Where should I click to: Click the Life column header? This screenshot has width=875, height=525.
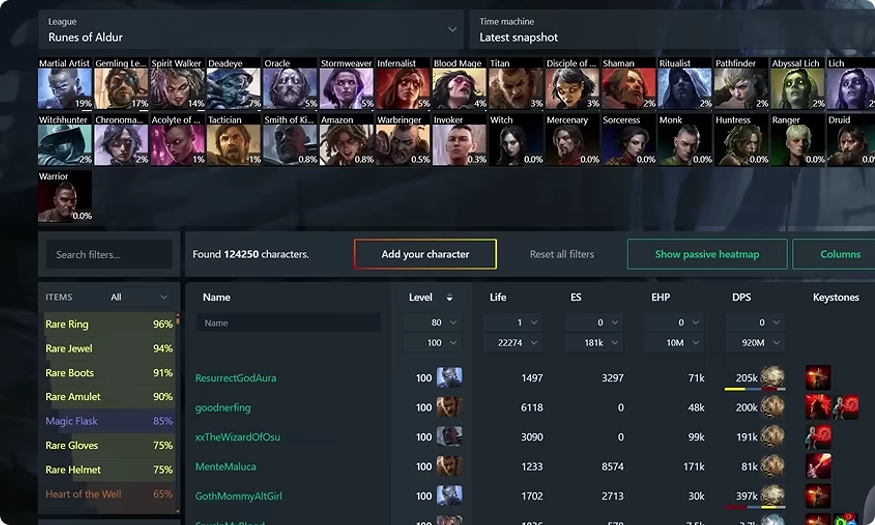498,297
